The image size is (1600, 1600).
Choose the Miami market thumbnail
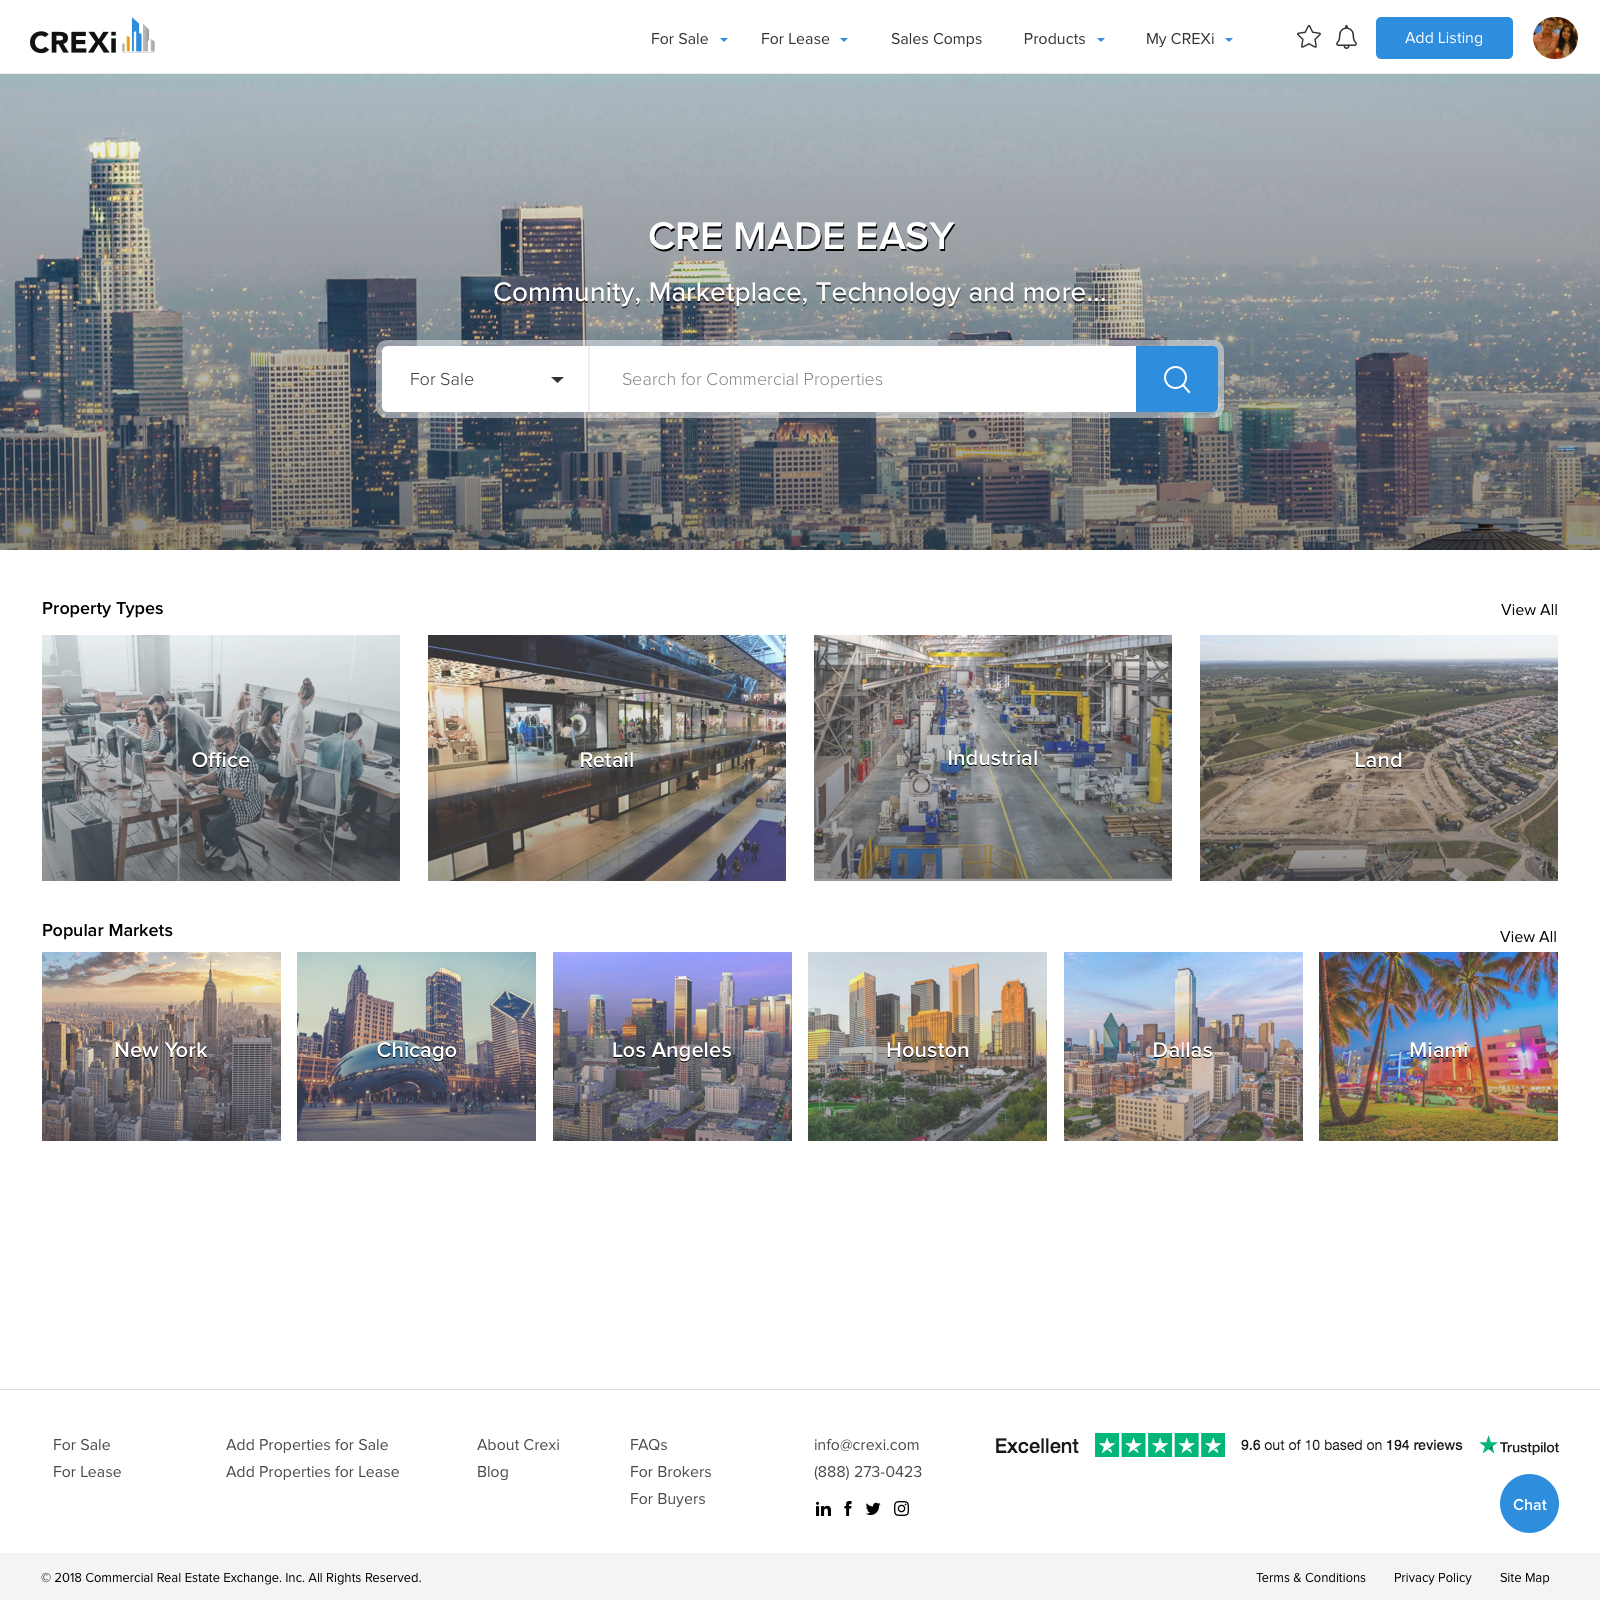pyautogui.click(x=1438, y=1046)
